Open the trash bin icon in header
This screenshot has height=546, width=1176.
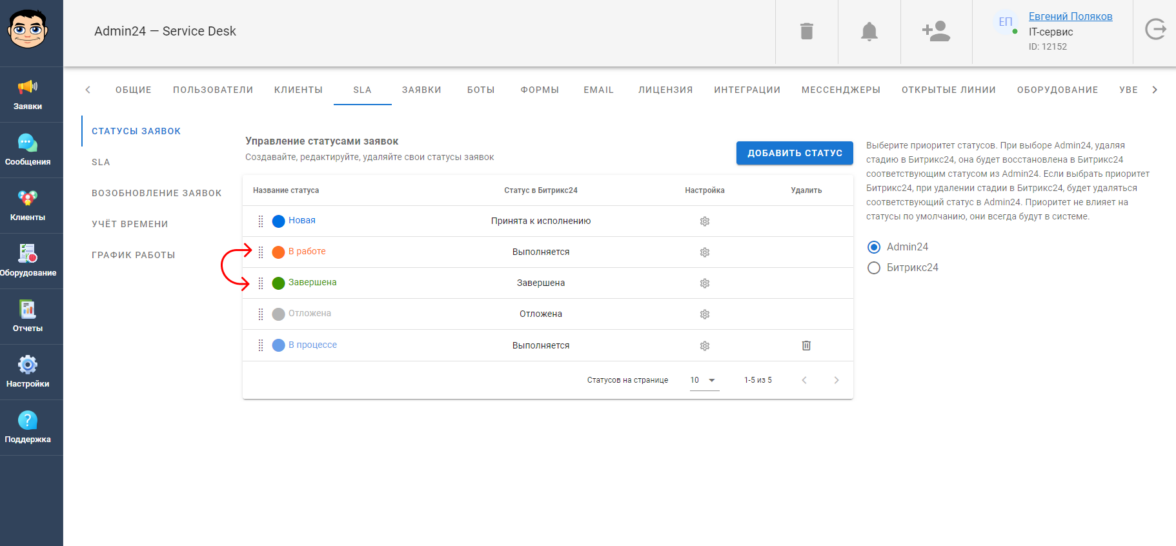point(807,32)
